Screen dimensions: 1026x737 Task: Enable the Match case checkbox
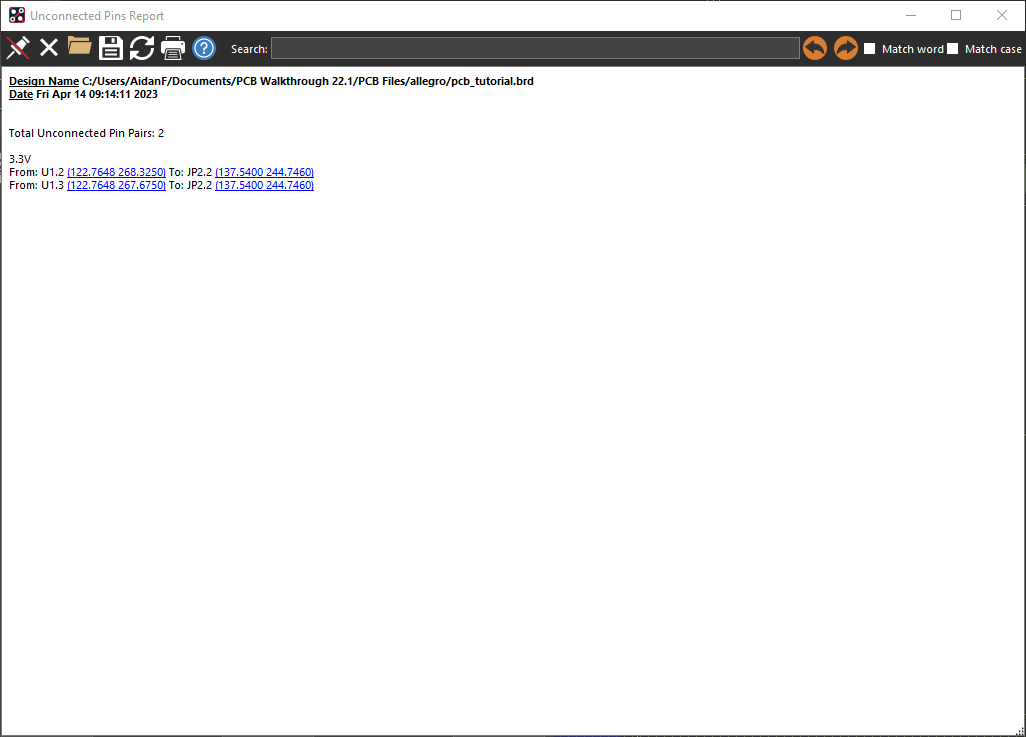click(953, 49)
